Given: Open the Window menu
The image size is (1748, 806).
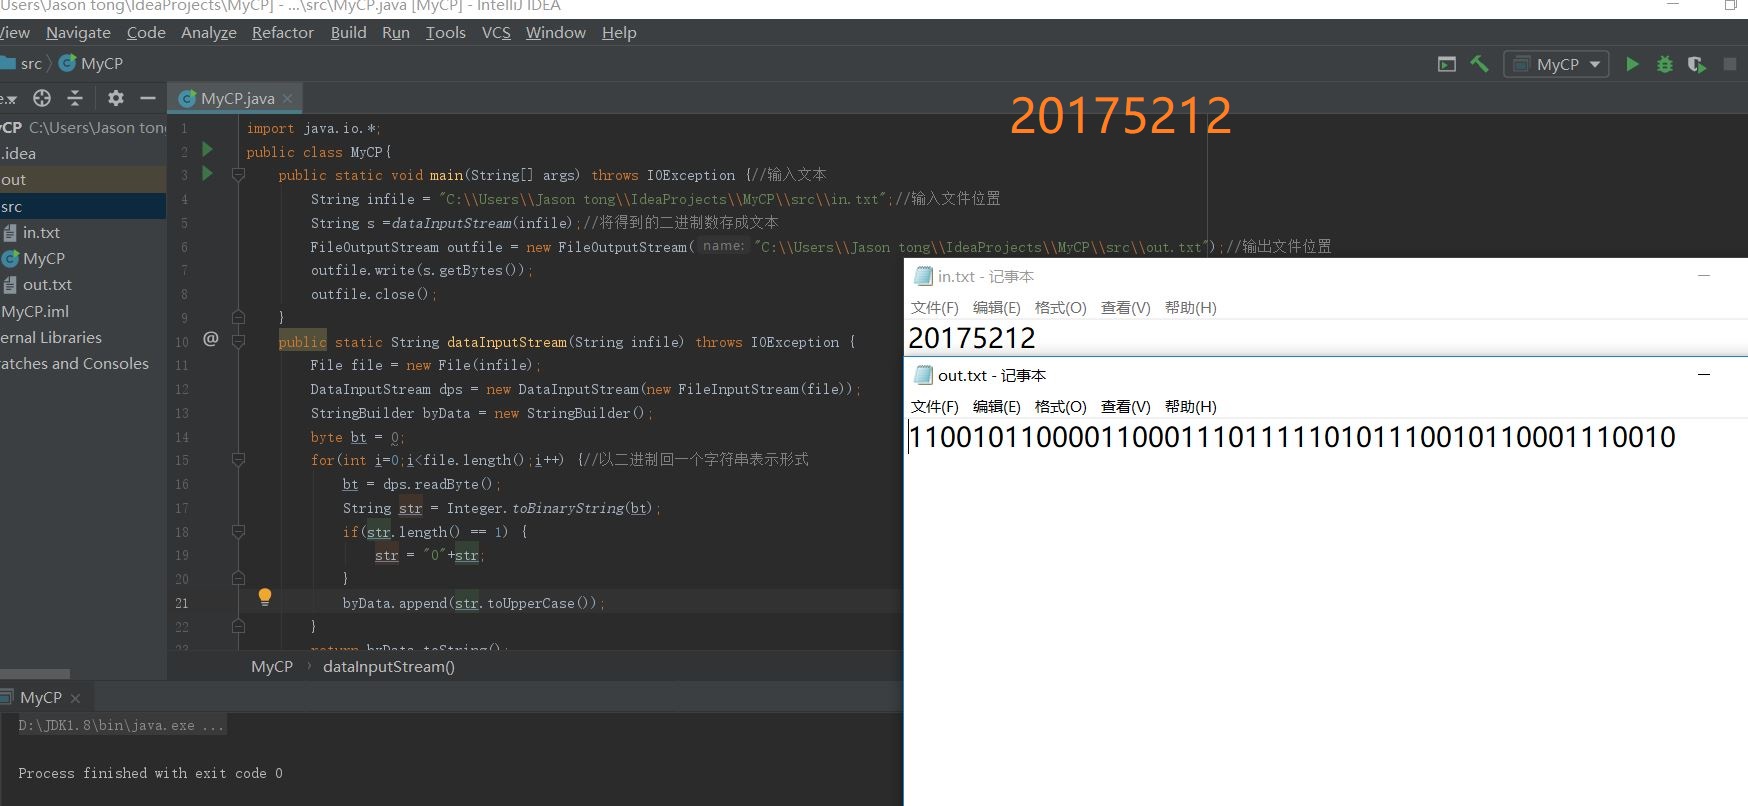Looking at the screenshot, I should [x=556, y=33].
